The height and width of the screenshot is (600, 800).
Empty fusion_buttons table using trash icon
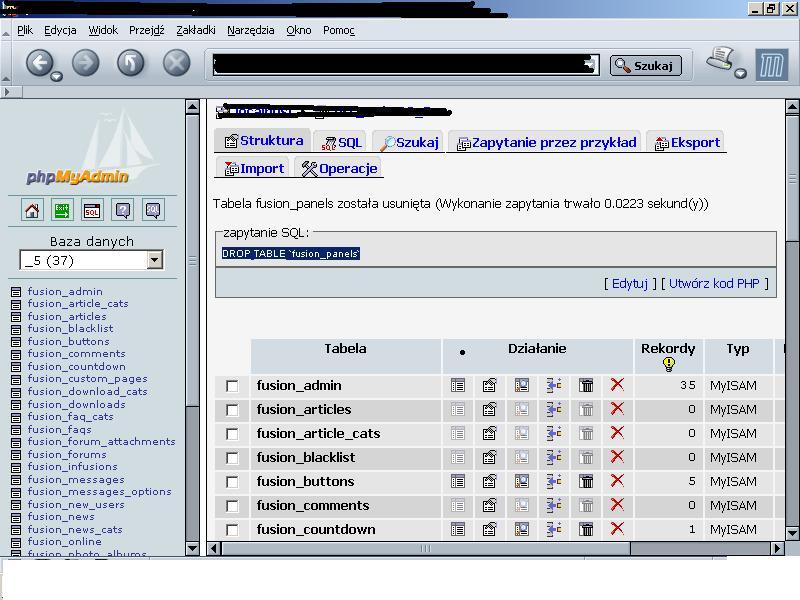pyautogui.click(x=587, y=481)
